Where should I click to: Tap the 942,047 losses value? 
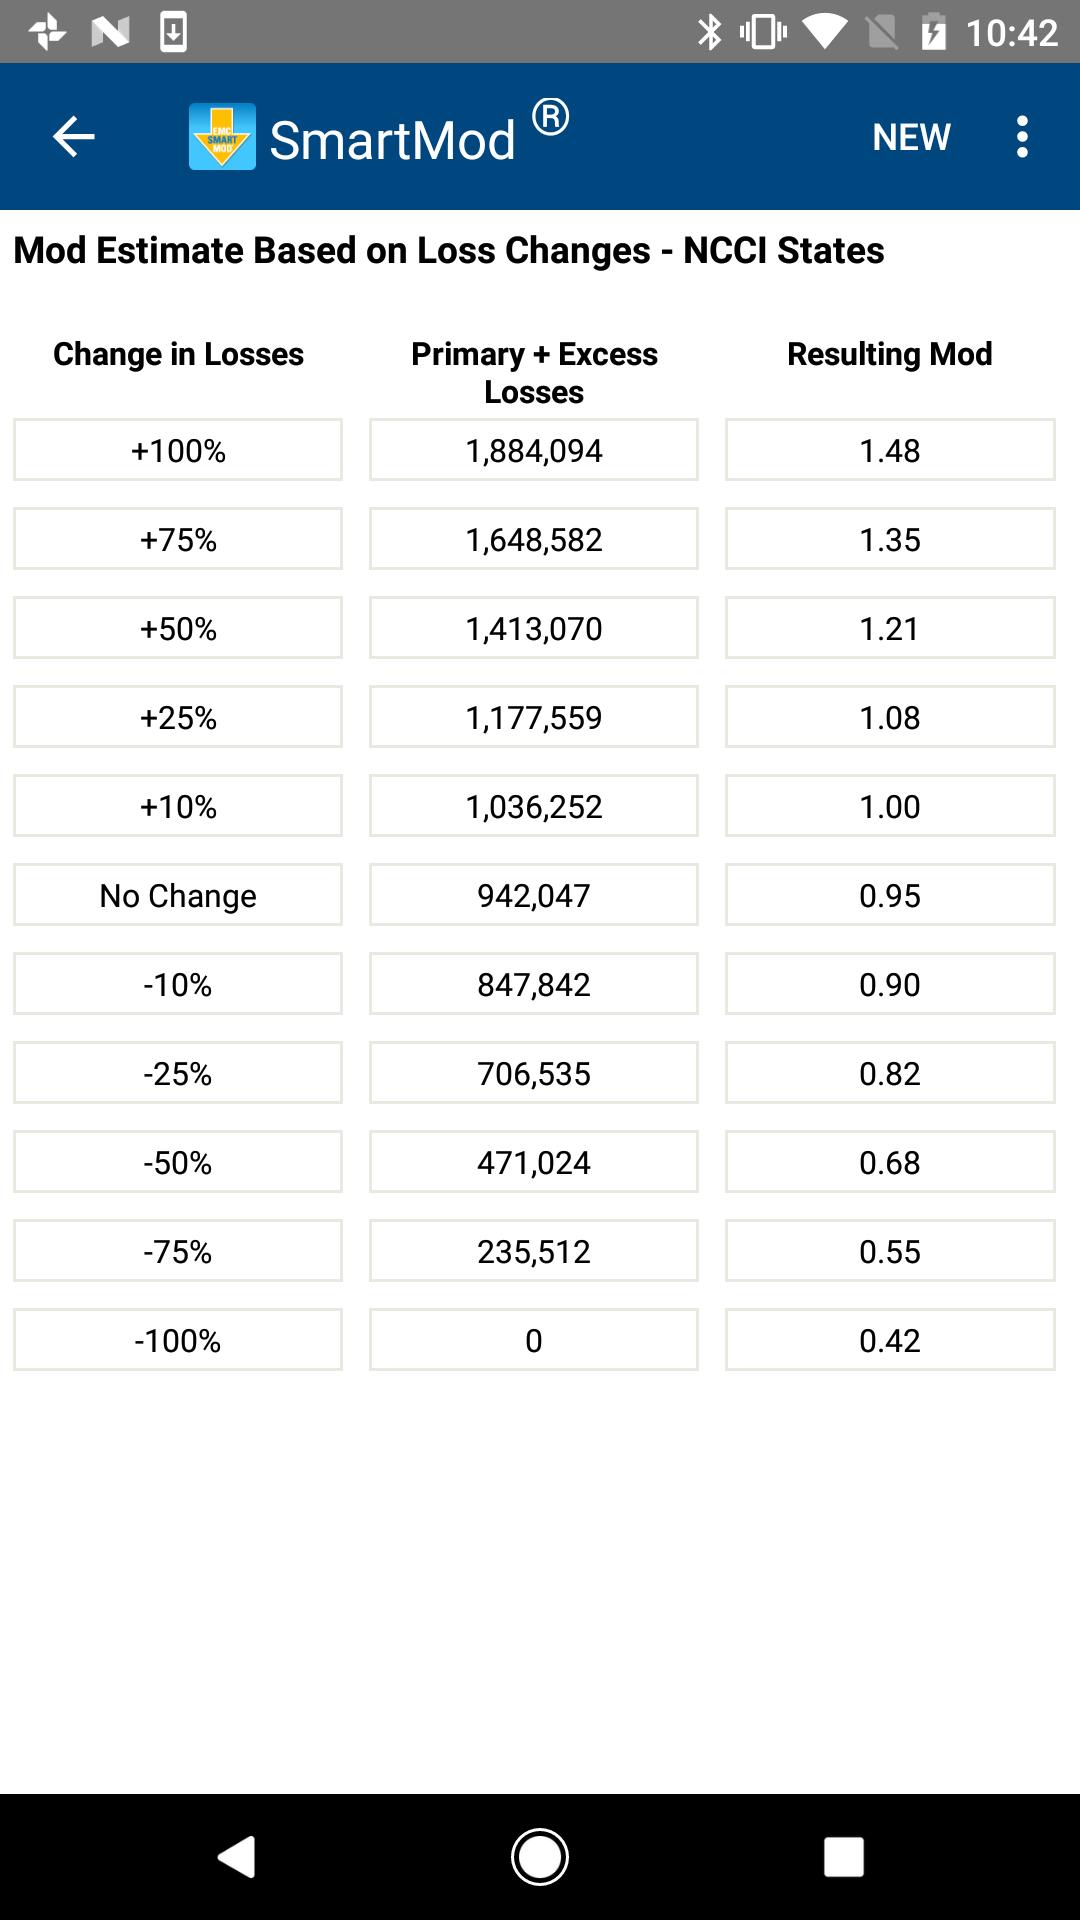[x=534, y=895]
